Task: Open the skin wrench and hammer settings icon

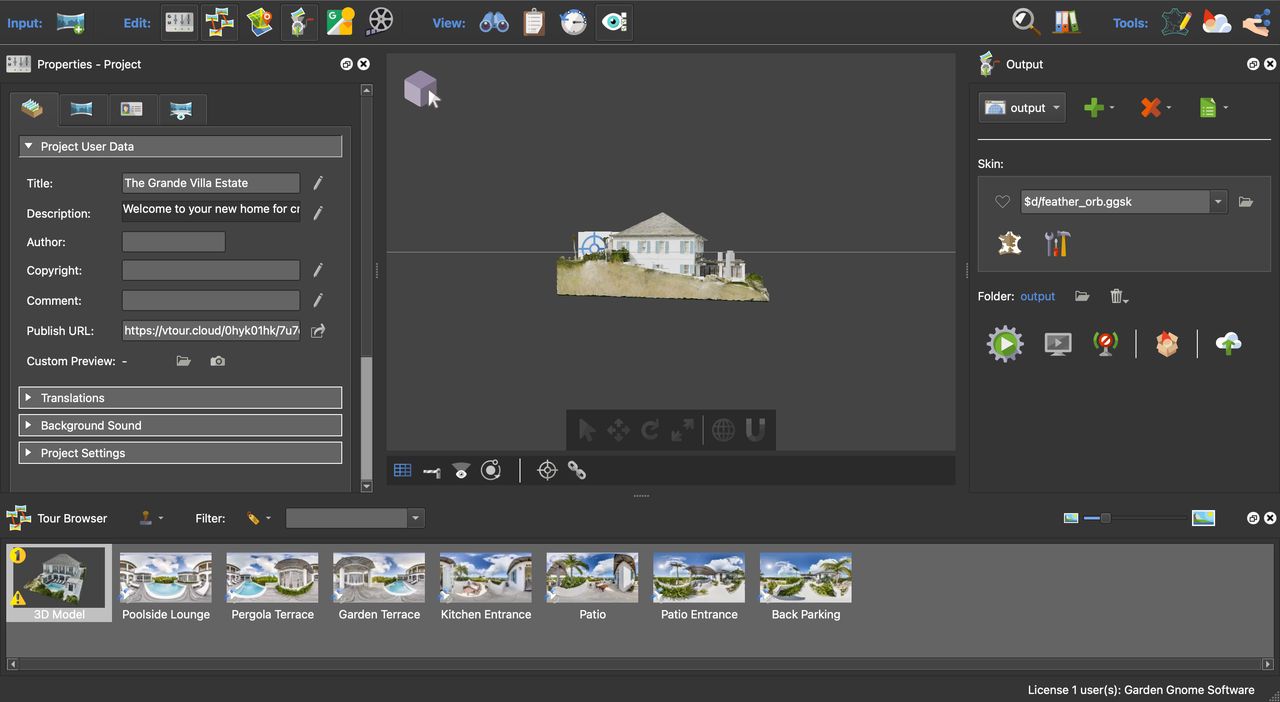Action: (x=1057, y=243)
